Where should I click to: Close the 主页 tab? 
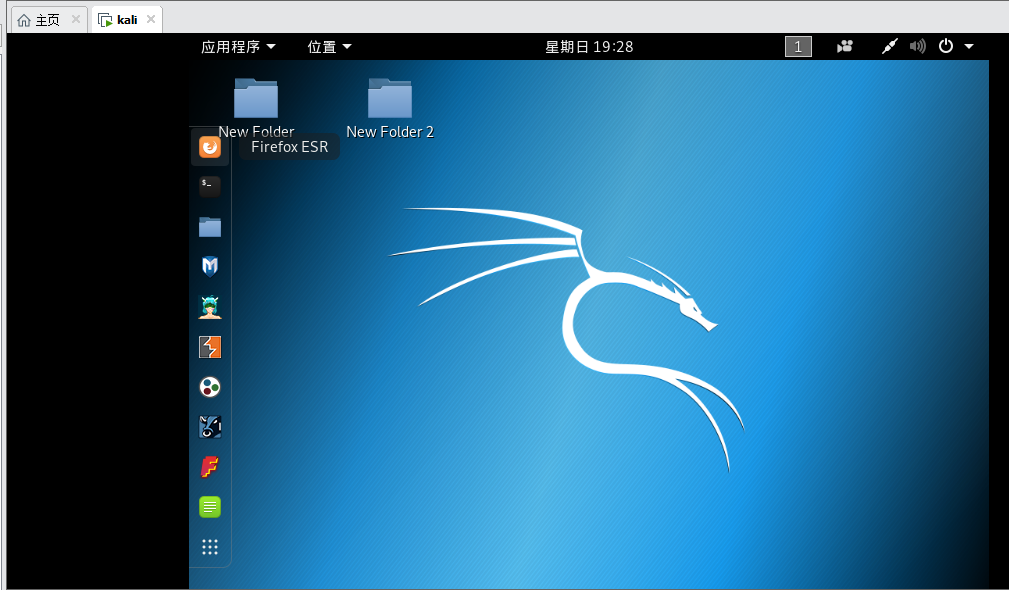(76, 19)
